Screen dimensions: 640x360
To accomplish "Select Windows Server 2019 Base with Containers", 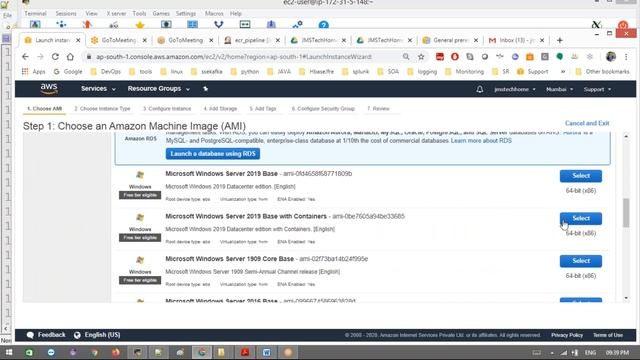I will pos(581,218).
